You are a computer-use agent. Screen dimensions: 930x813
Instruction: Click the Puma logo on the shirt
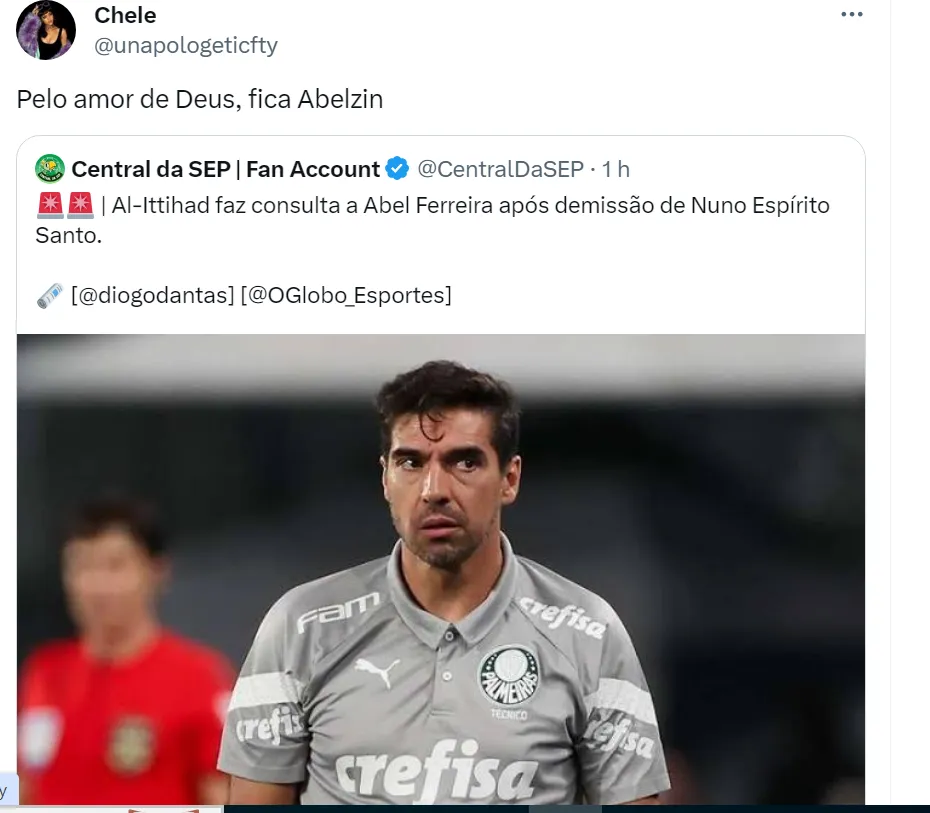point(376,670)
